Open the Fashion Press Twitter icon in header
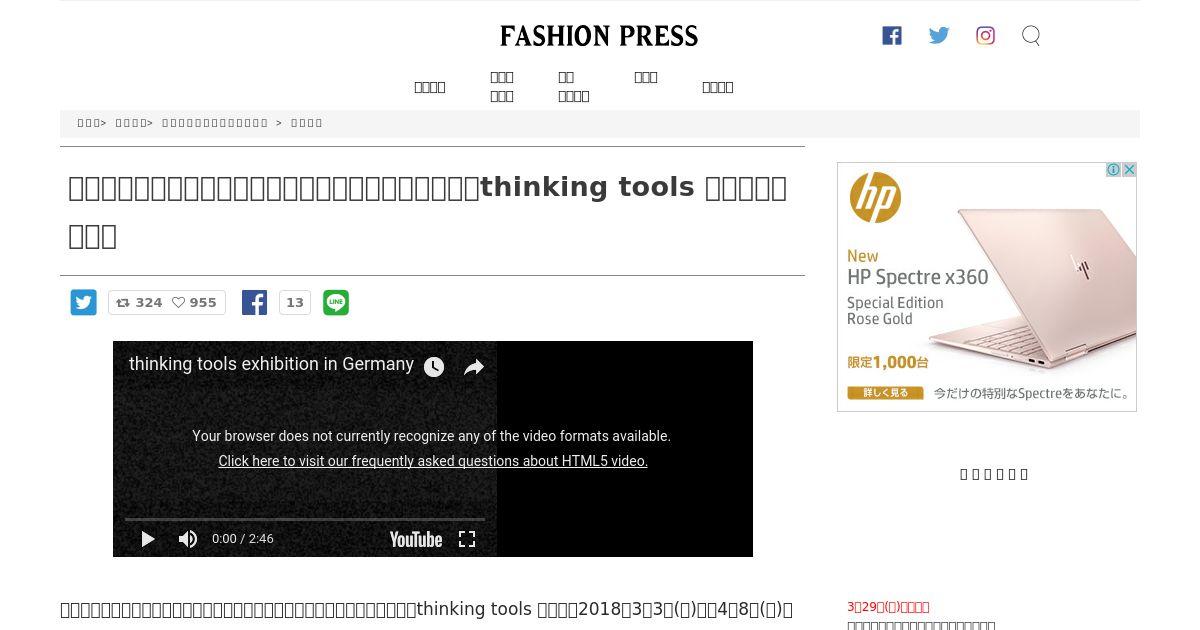Viewport: 1200px width, 630px height. coord(939,36)
